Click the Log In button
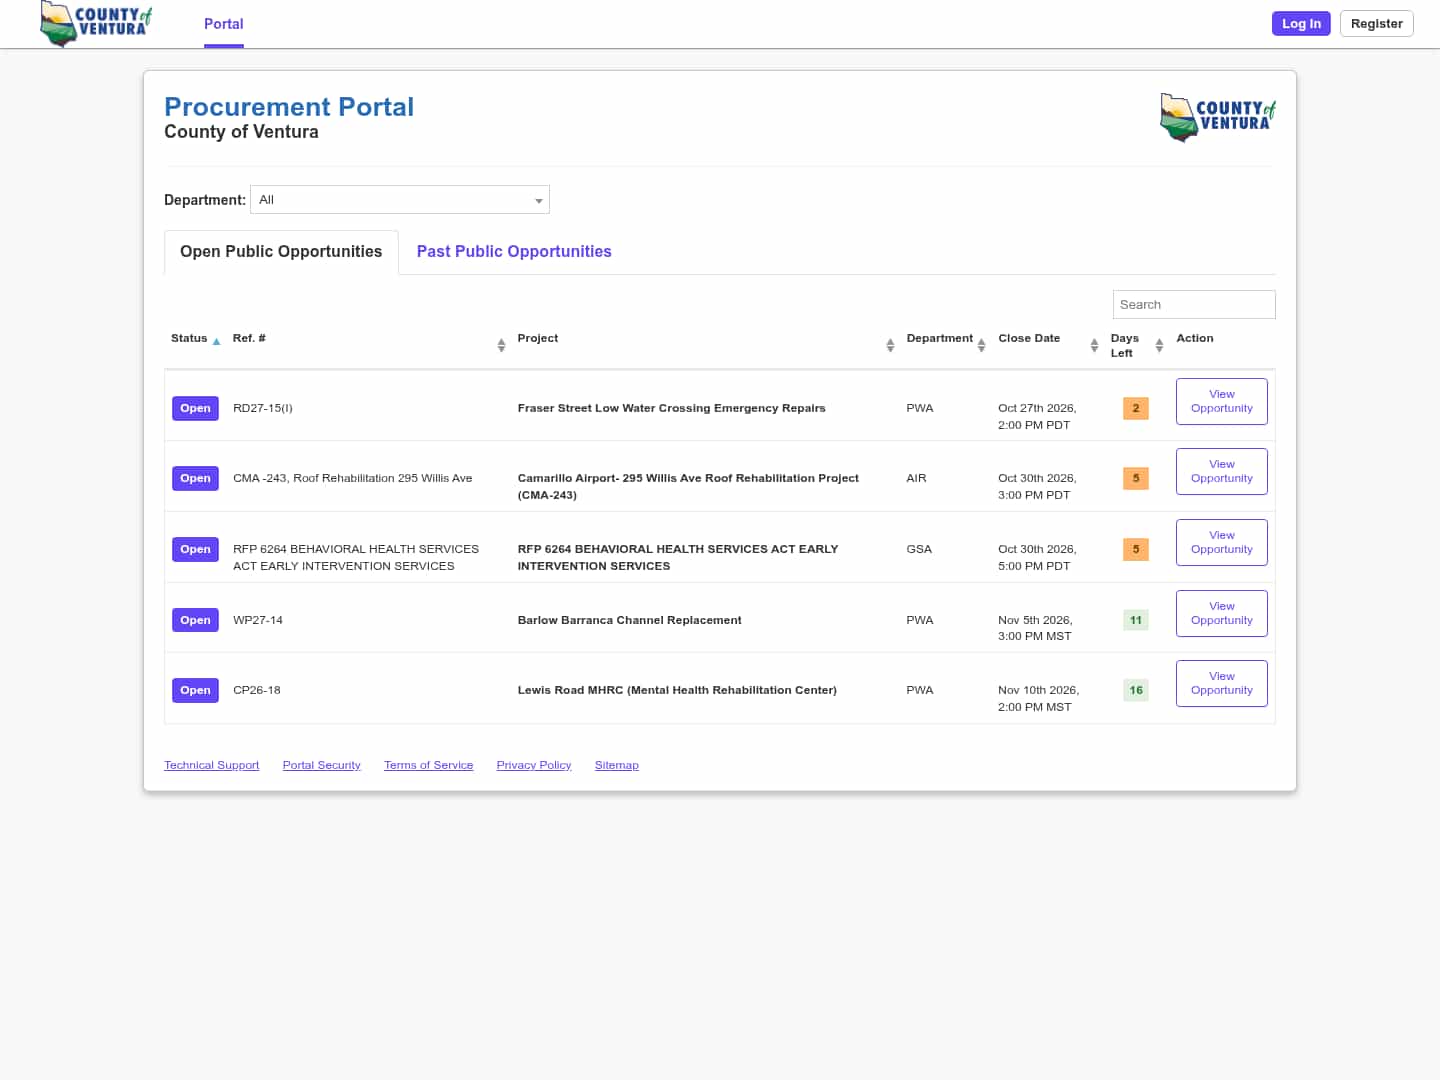 [1301, 24]
